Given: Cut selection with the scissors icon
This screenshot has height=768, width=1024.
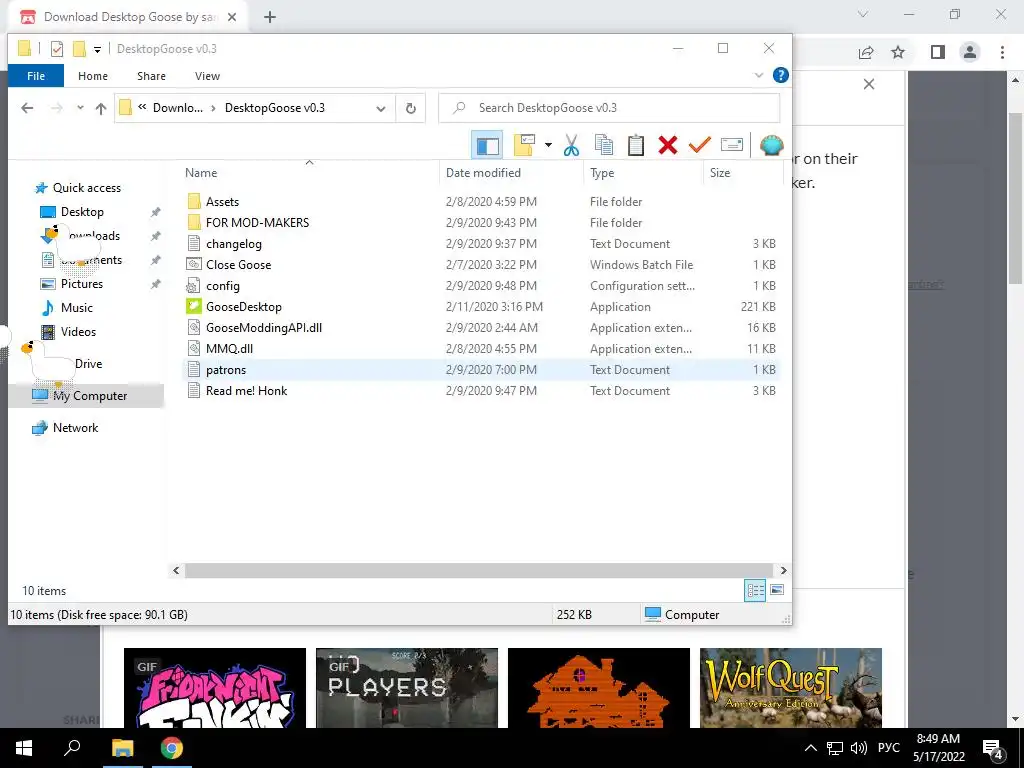Looking at the screenshot, I should point(571,145).
